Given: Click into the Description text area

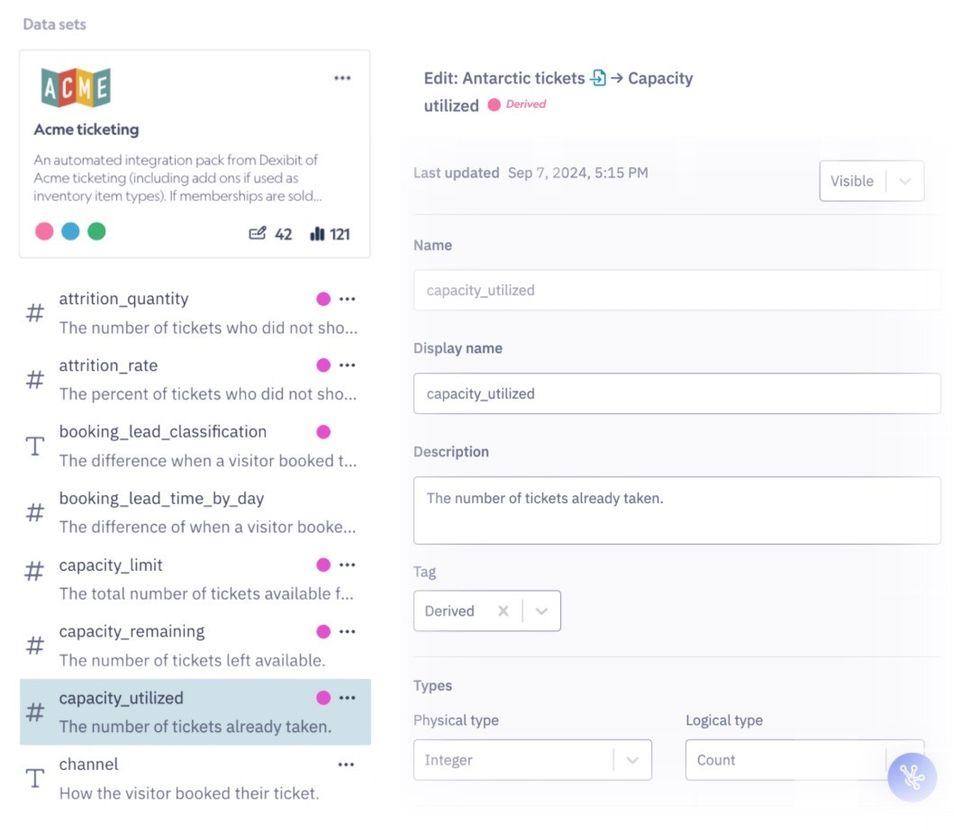Looking at the screenshot, I should pyautogui.click(x=676, y=510).
